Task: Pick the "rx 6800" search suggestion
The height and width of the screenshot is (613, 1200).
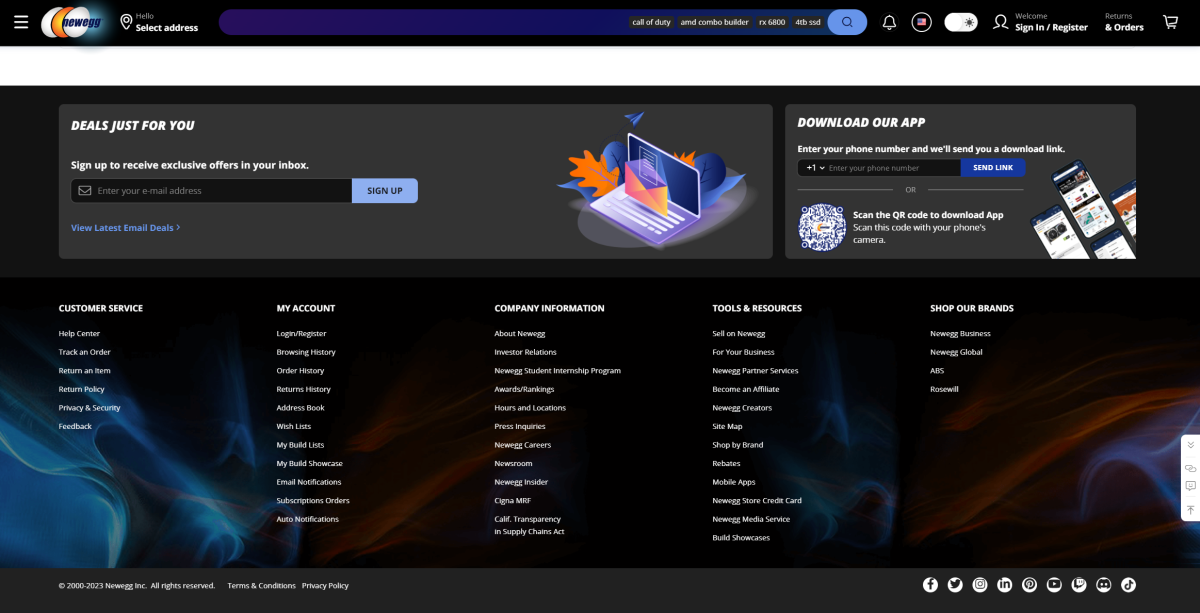Action: click(x=772, y=22)
